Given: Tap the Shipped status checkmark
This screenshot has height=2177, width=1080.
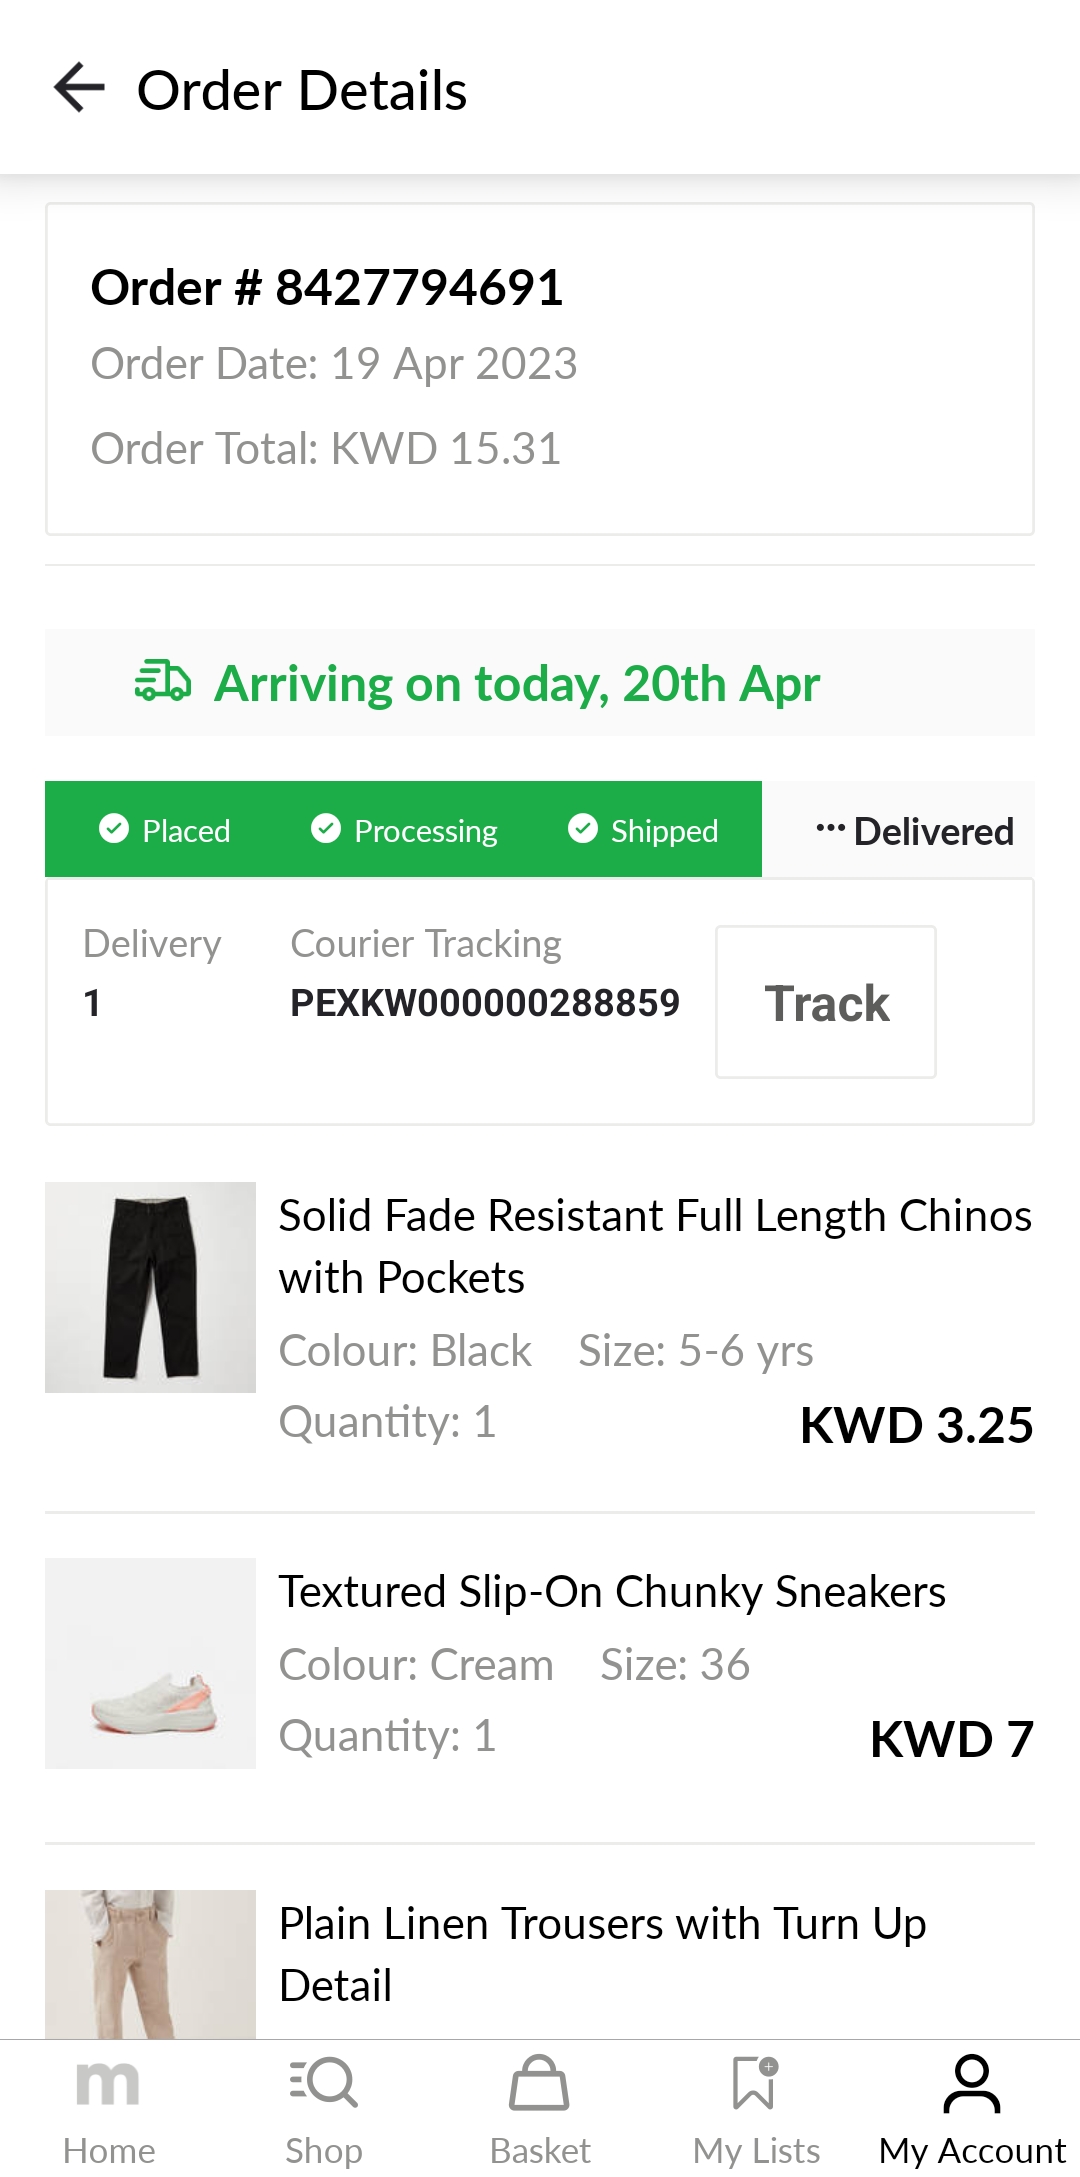Looking at the screenshot, I should 583,829.
